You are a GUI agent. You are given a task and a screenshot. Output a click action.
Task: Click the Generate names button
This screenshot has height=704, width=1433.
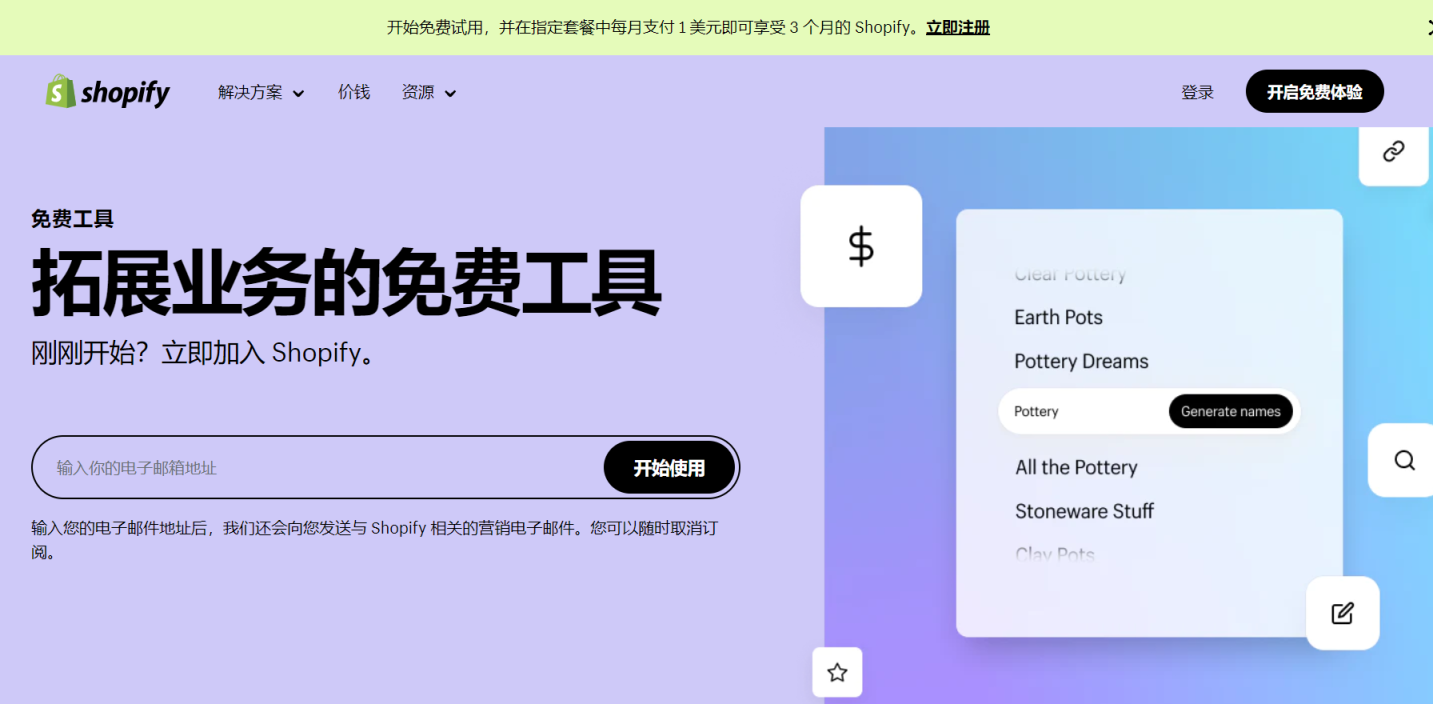pos(1230,411)
